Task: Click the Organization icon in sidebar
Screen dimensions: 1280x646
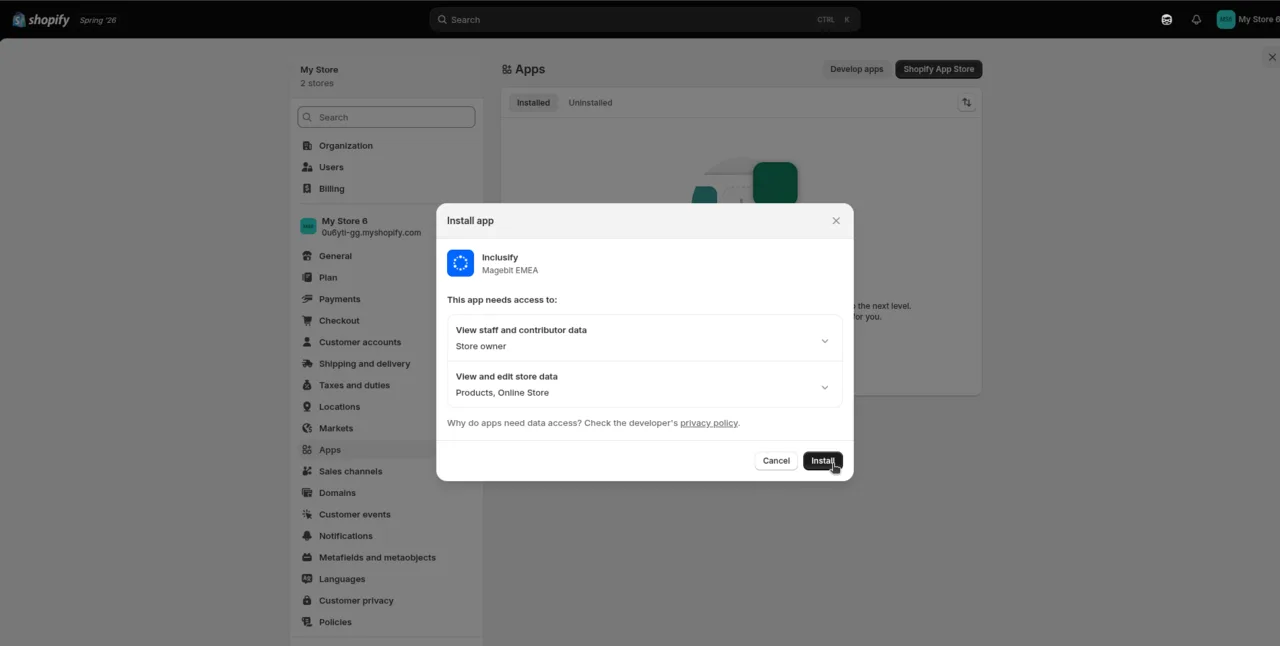Action: coord(308,146)
